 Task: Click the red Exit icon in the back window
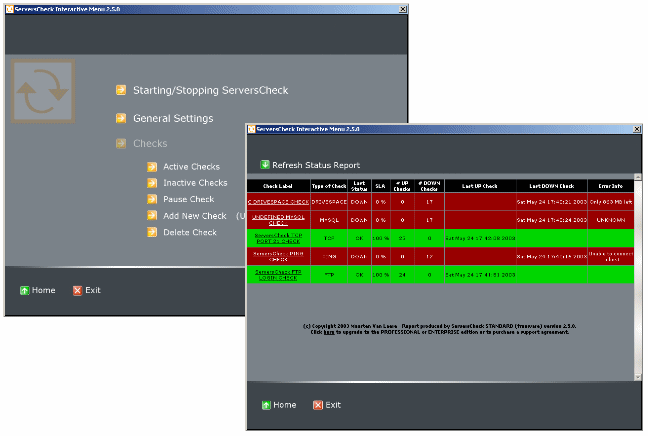pos(77,291)
